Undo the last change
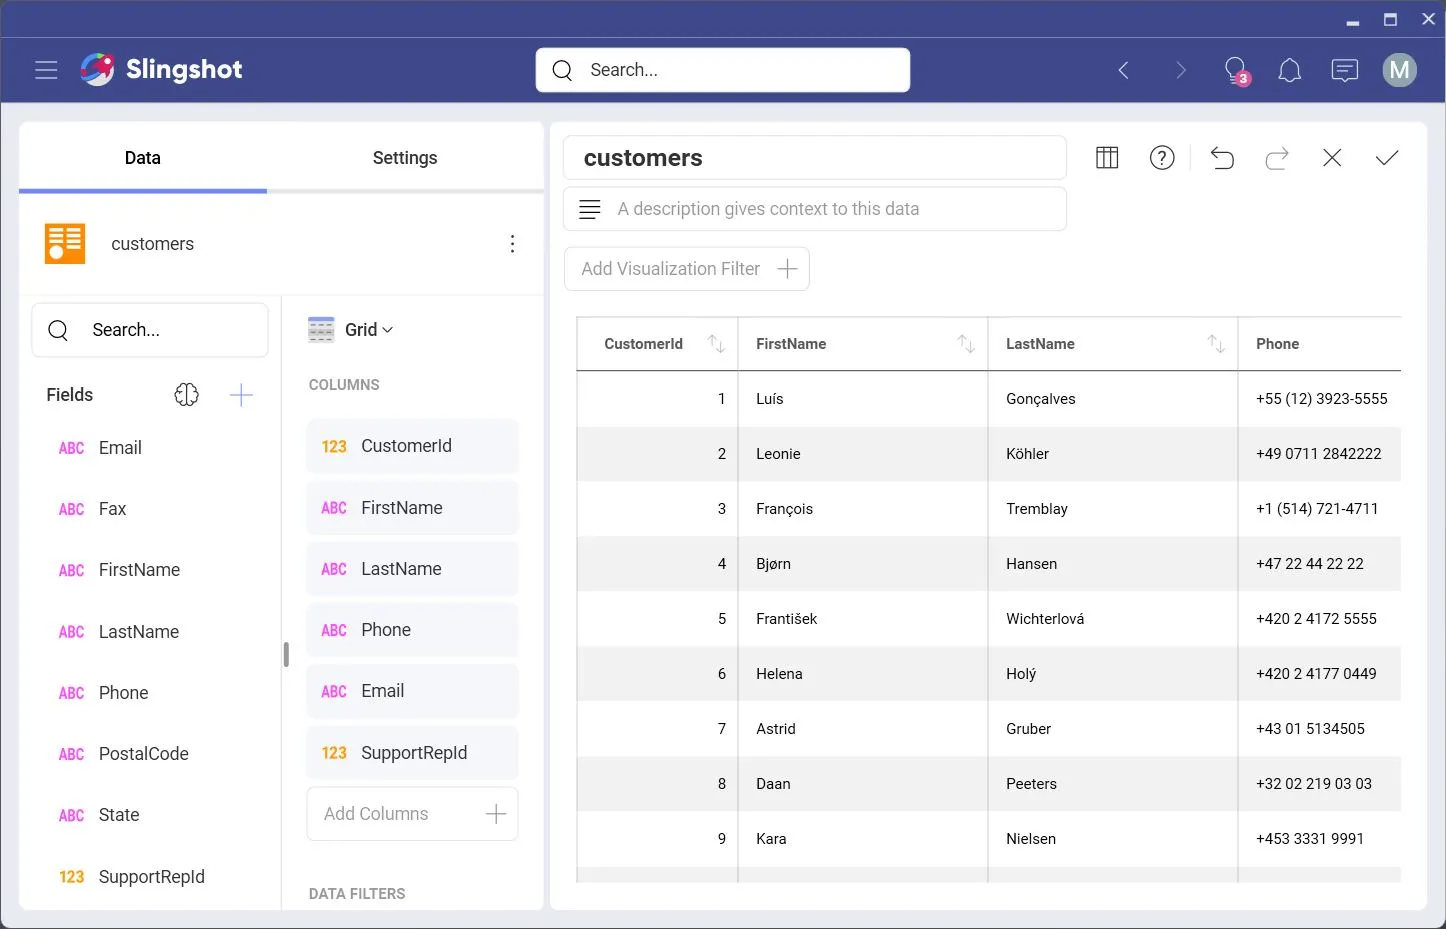 (1222, 158)
